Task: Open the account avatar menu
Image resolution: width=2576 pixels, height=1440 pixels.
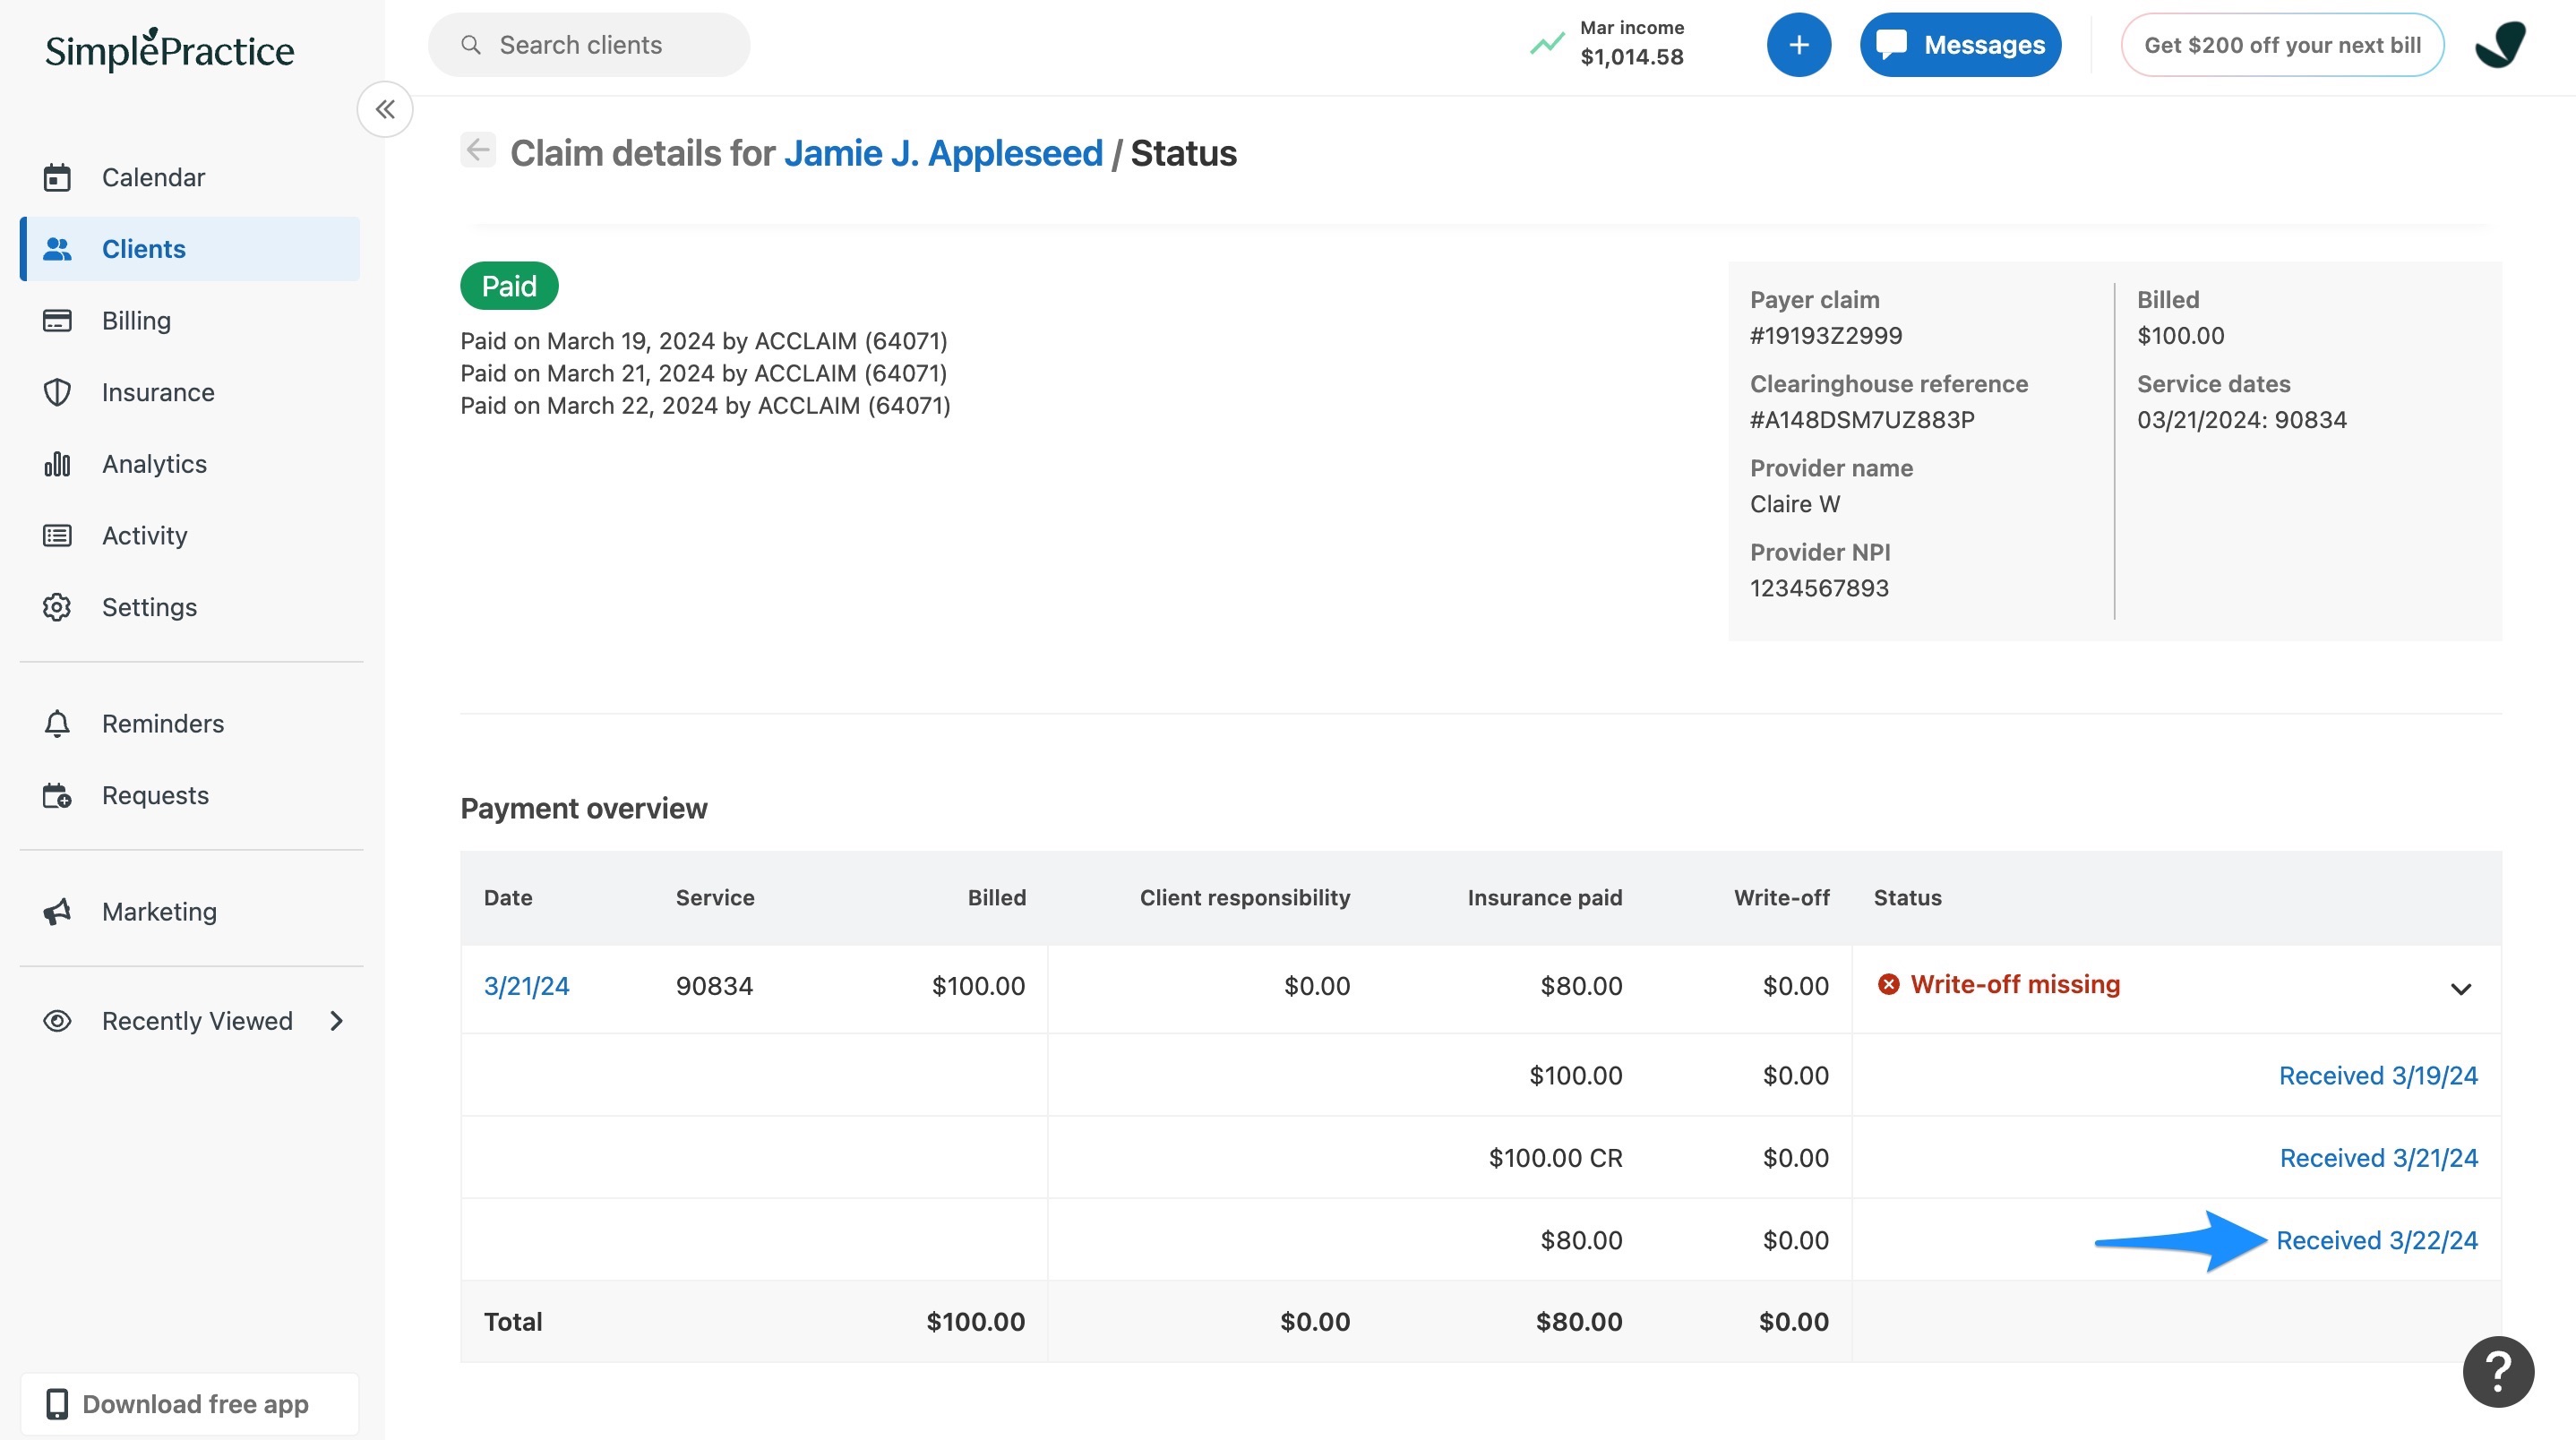Action: pyautogui.click(x=2500, y=45)
